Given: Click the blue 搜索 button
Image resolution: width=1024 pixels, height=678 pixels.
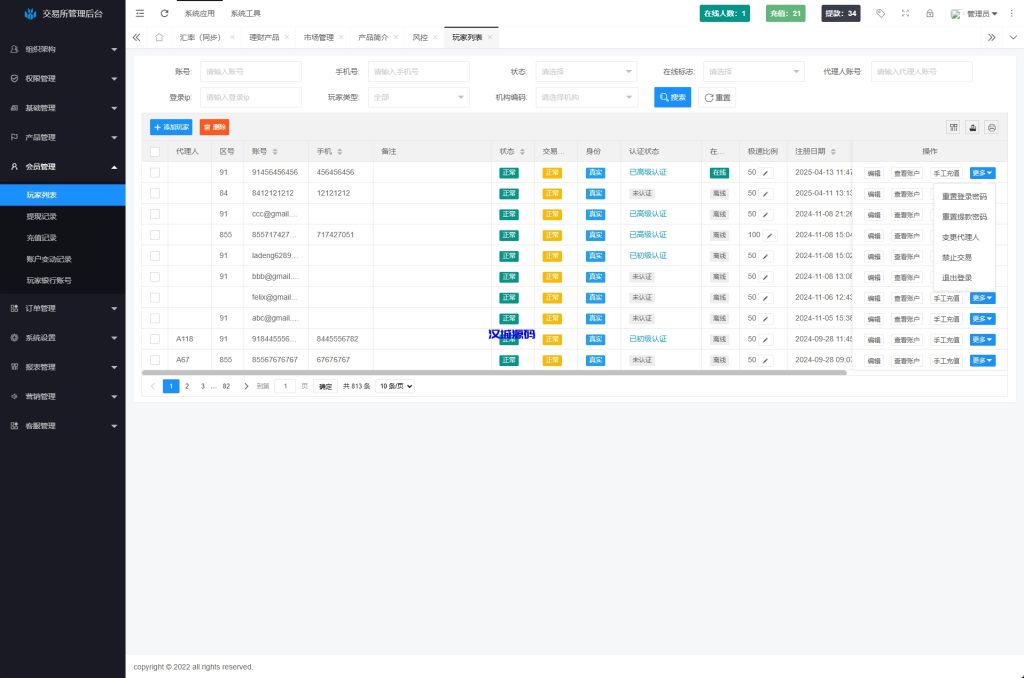Looking at the screenshot, I should 673,97.
